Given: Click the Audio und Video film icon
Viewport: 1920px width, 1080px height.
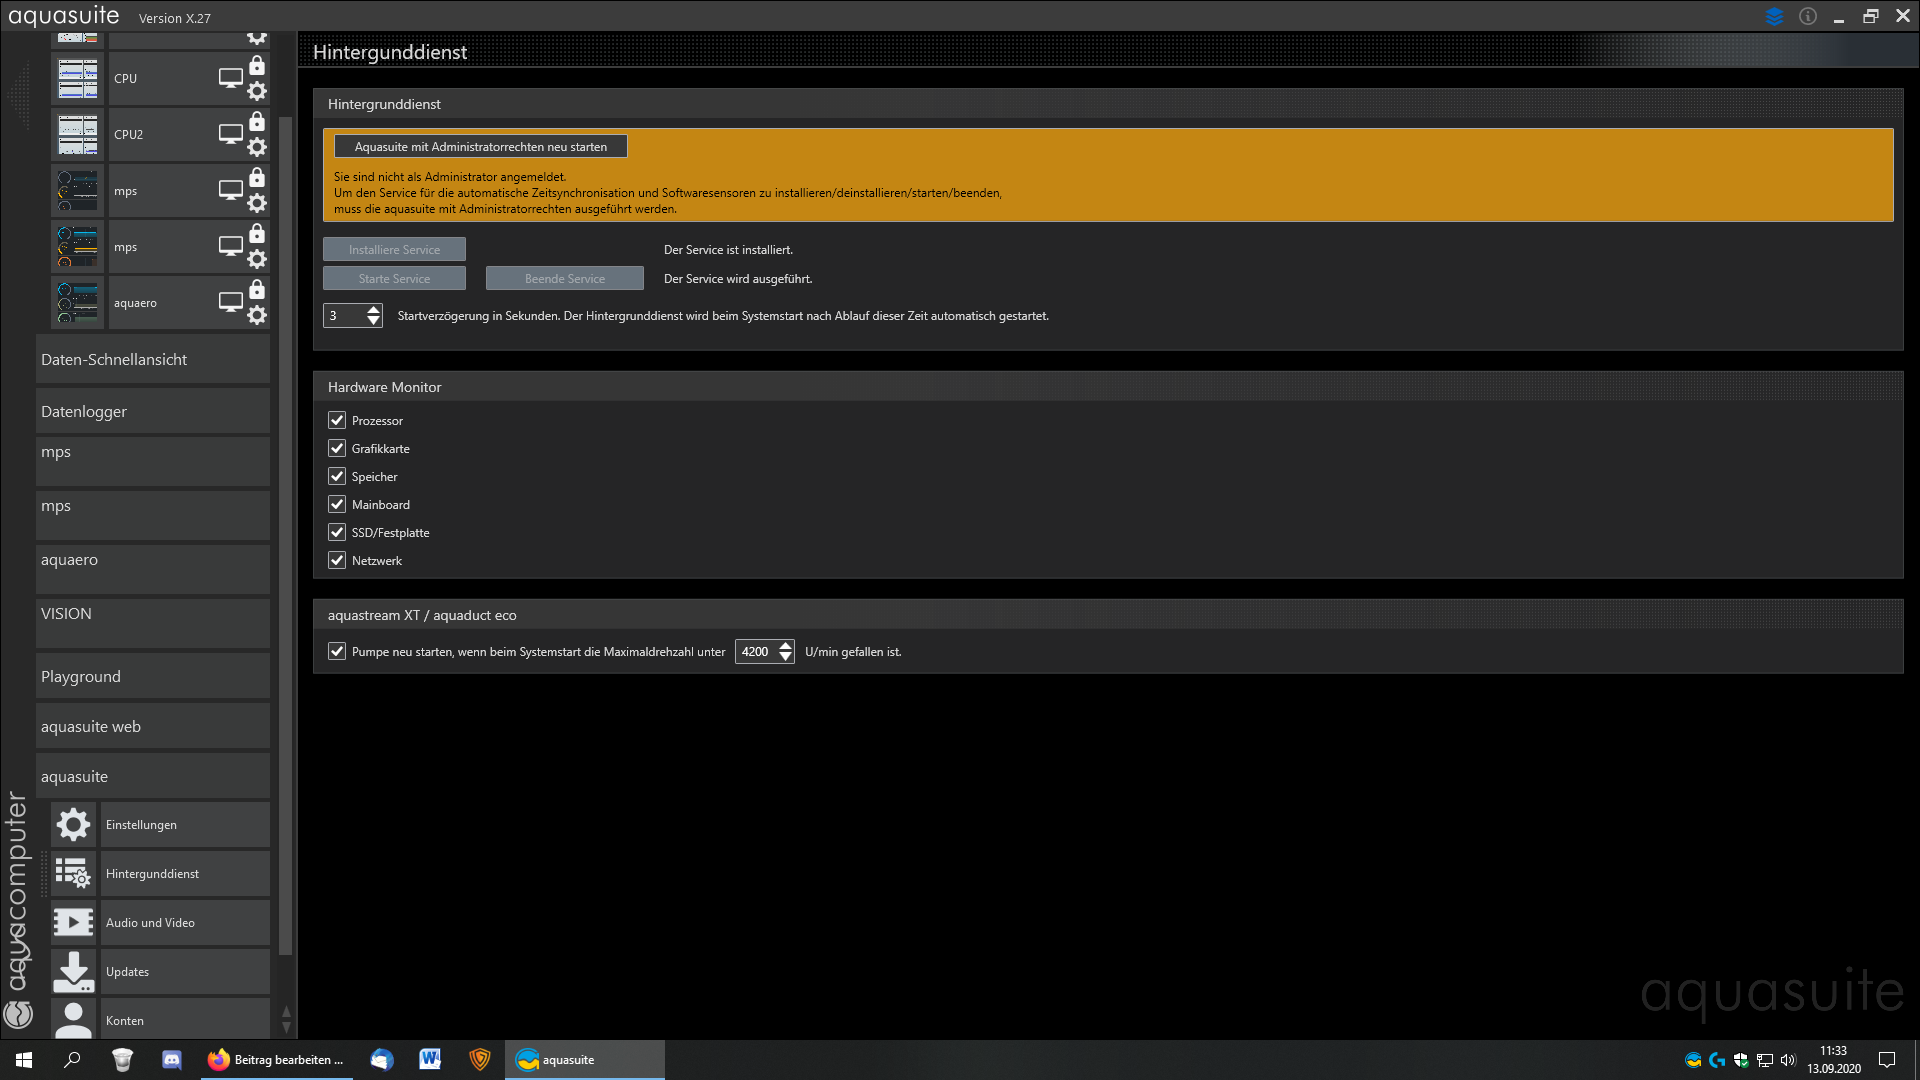Looking at the screenshot, I should click(x=73, y=922).
